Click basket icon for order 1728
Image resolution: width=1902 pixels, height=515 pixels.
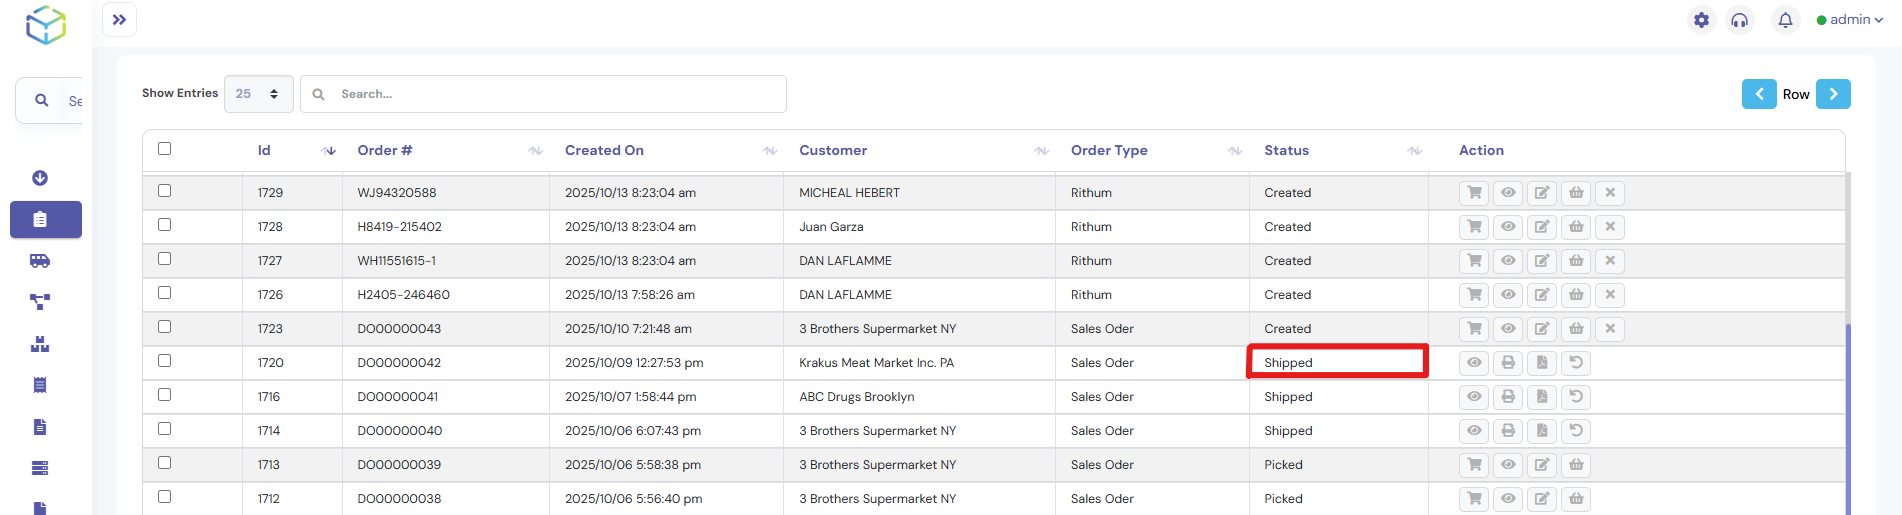click(x=1576, y=227)
